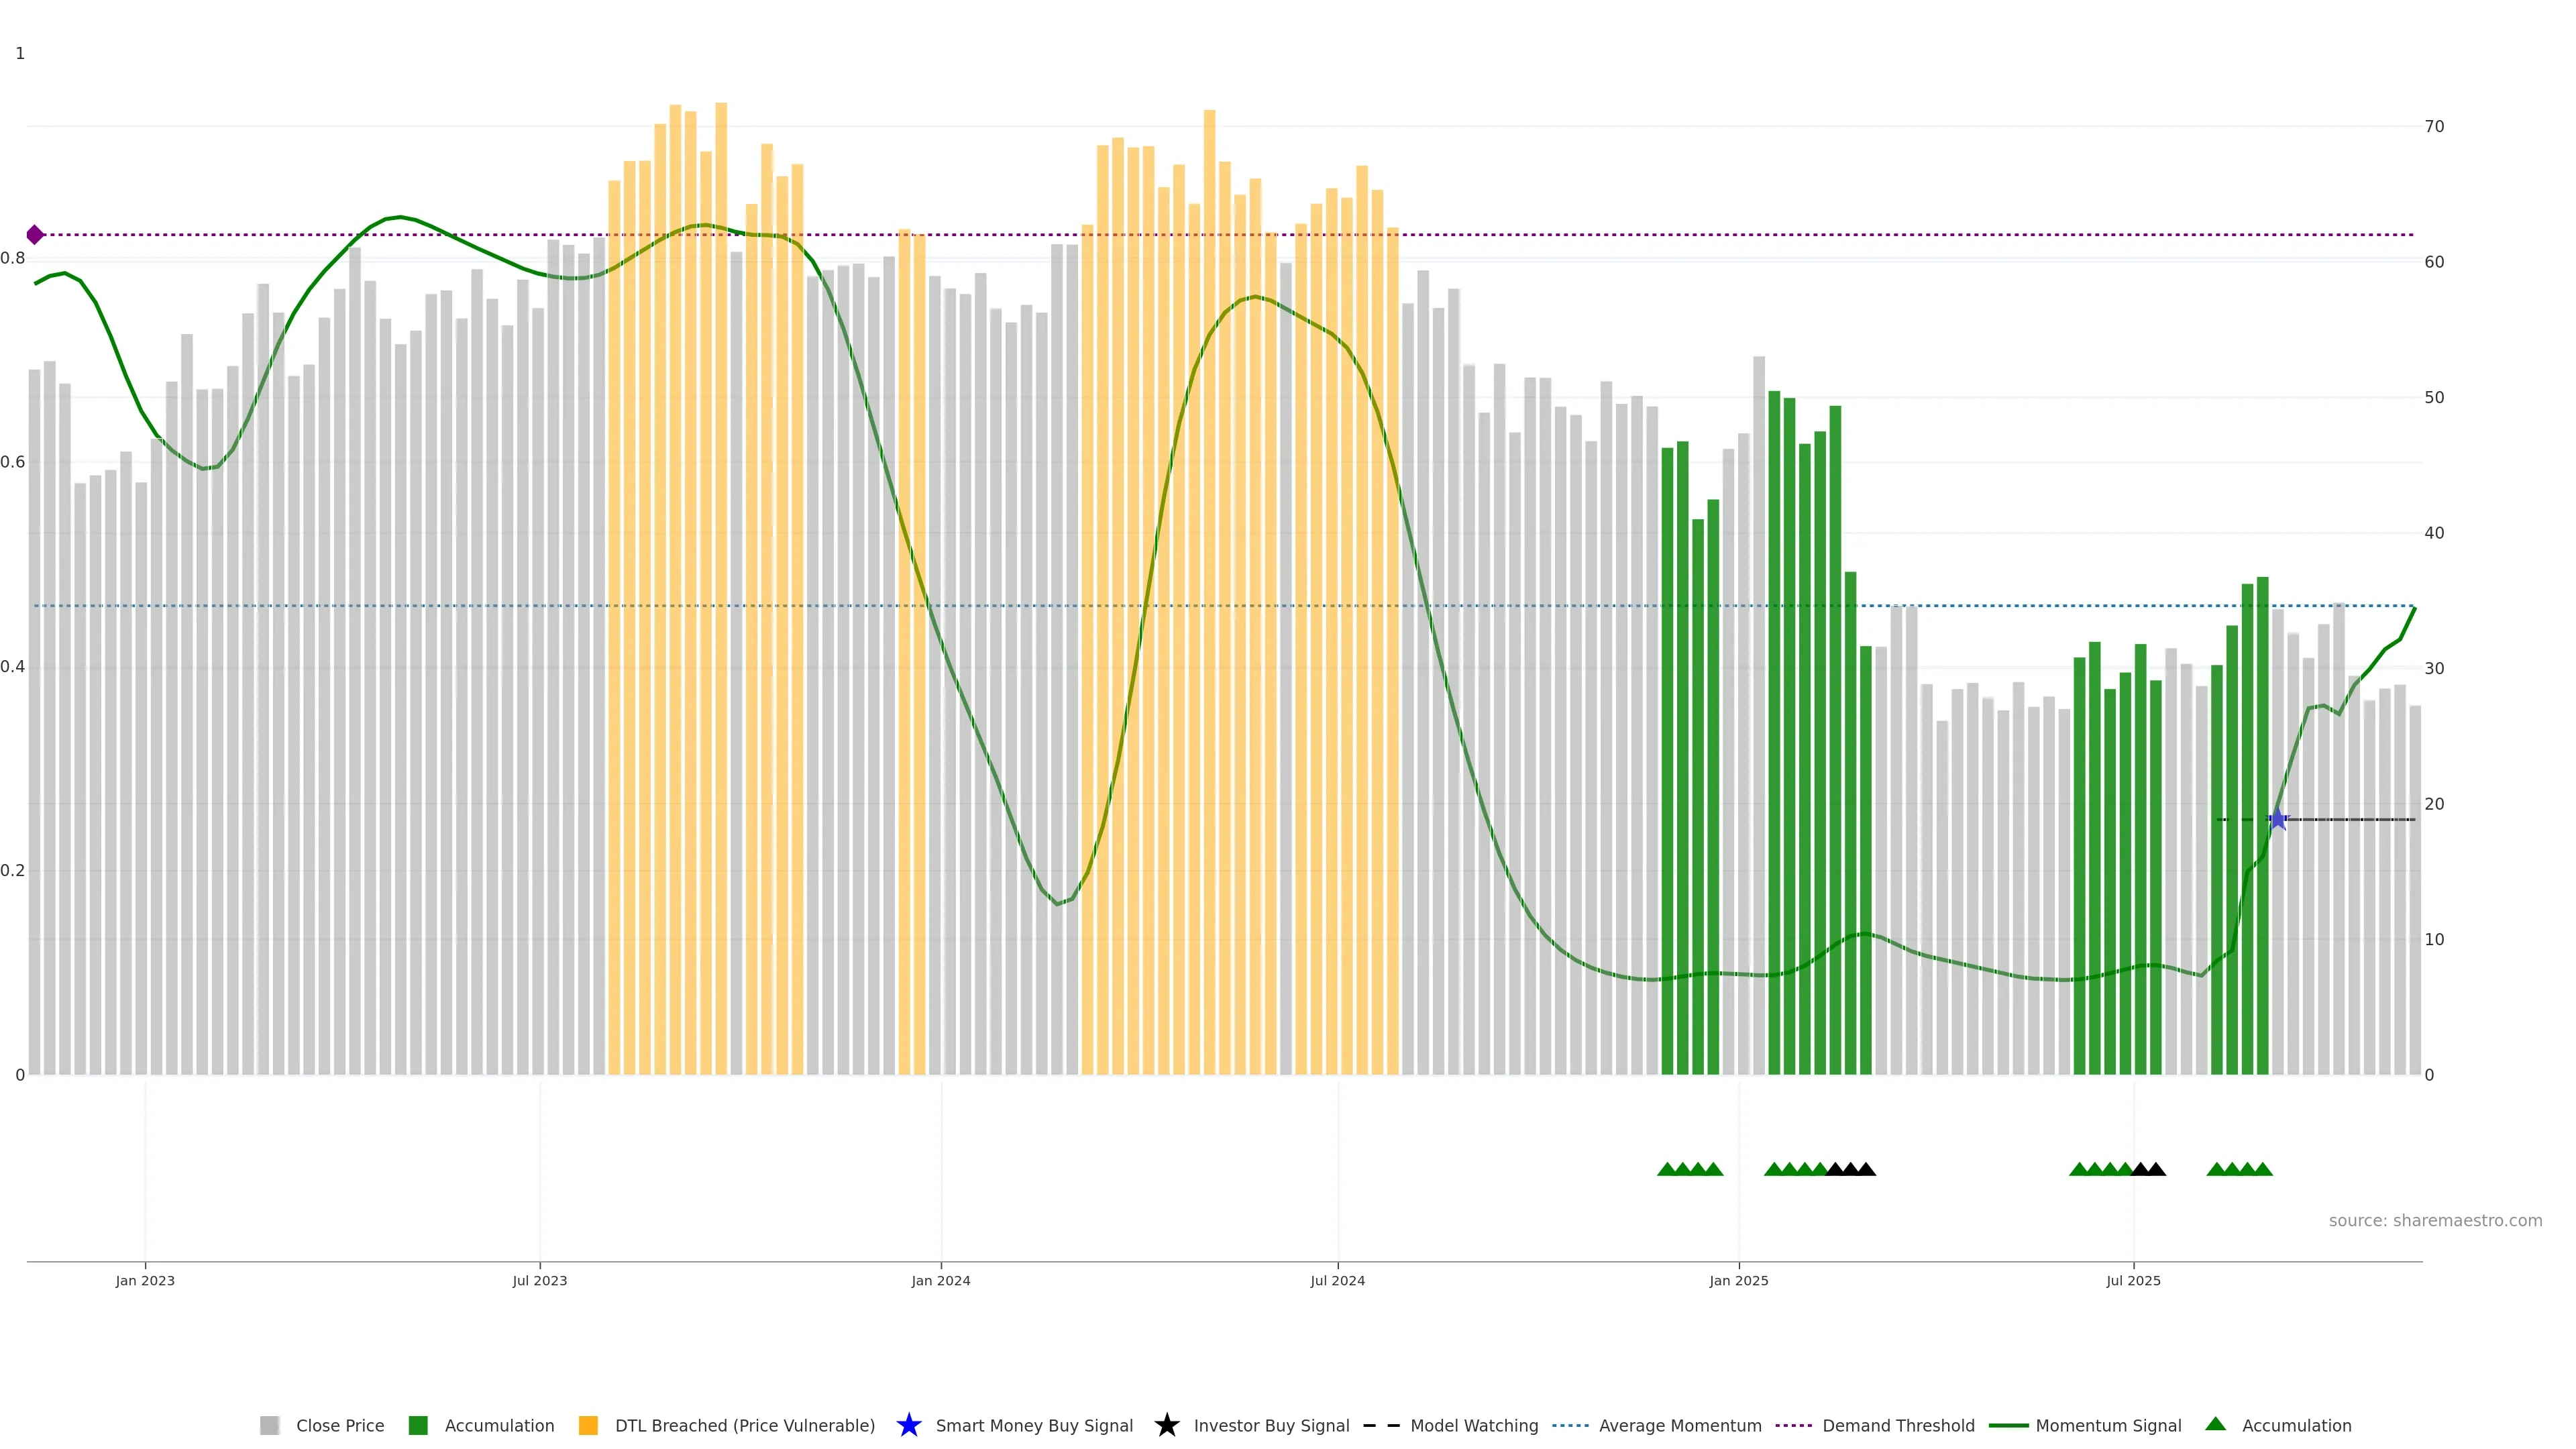Click the 70 tick on right price axis
Screen dimensions: 2576x1449
2434,126
